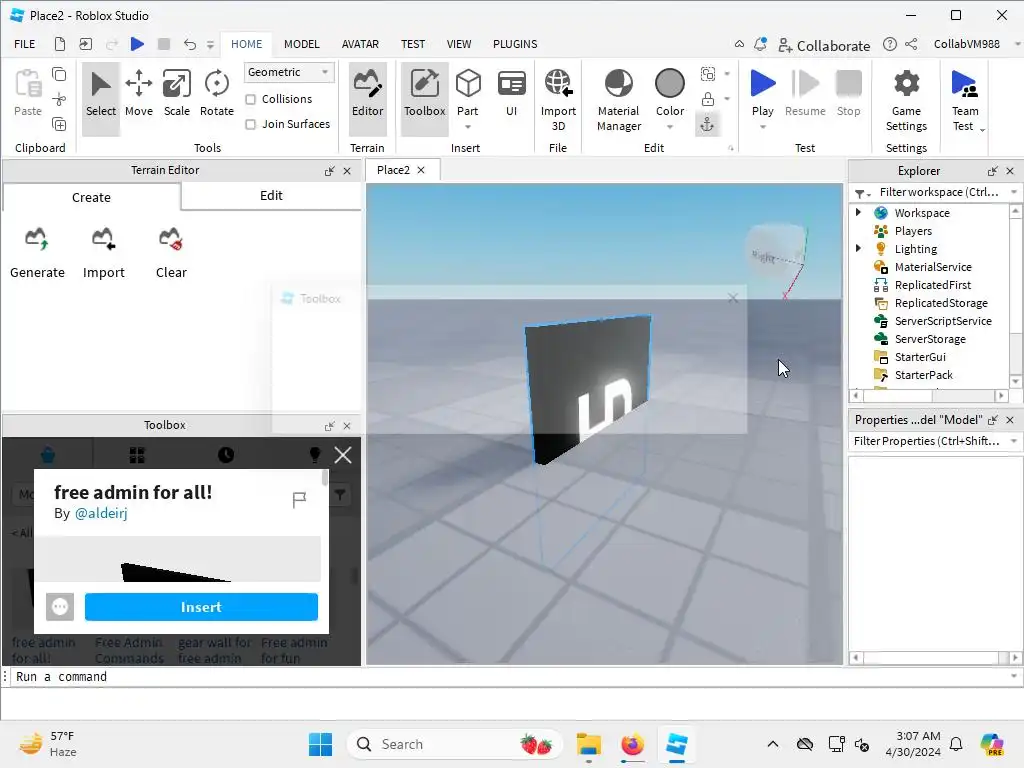Viewport: 1024px width, 768px height.
Task: Click the asset more options button
Action: pyautogui.click(x=60, y=607)
